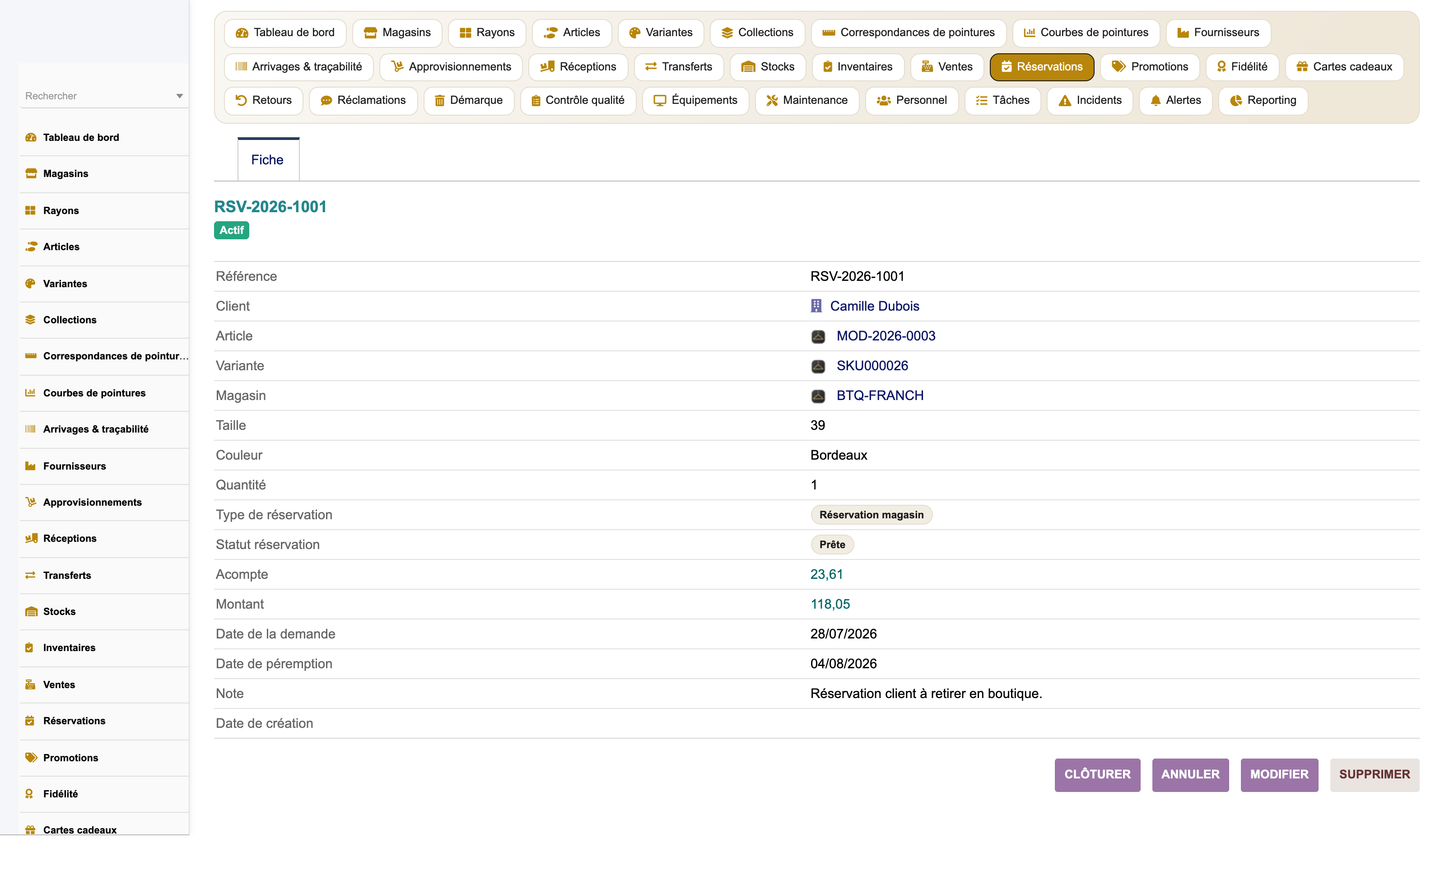
Task: Click the Rechercher search field
Action: [97, 96]
